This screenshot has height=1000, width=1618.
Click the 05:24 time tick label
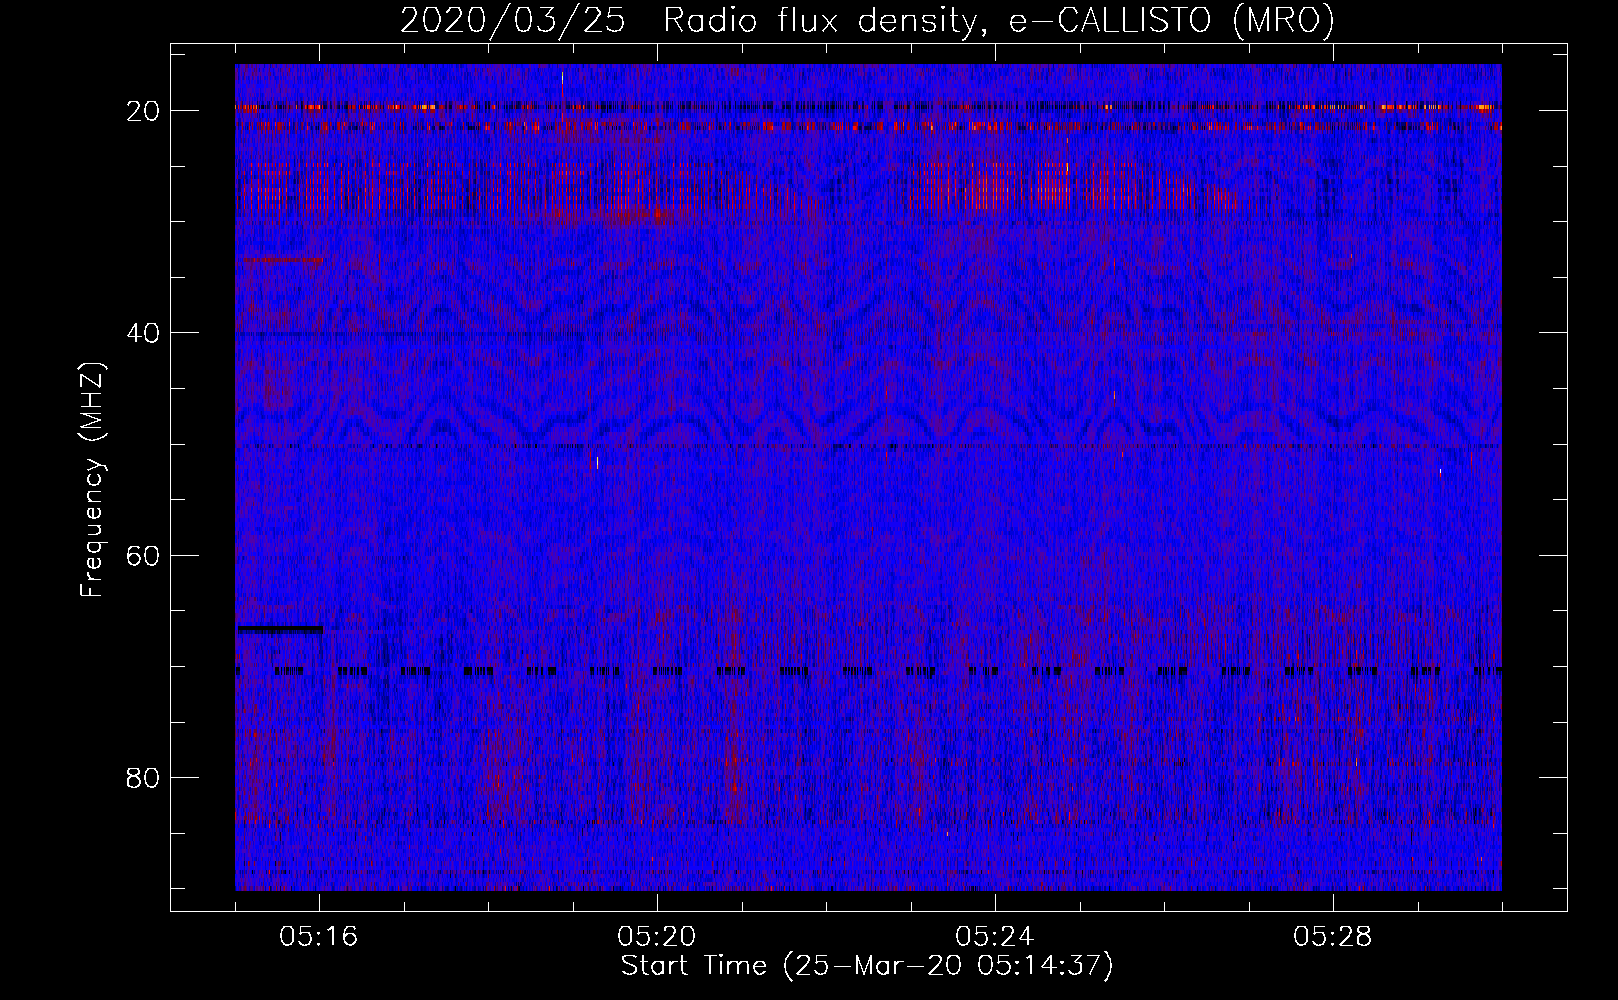(995, 937)
